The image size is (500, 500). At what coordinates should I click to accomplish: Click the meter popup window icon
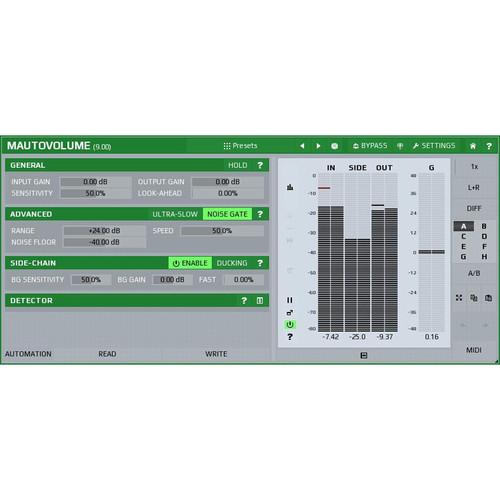(290, 313)
